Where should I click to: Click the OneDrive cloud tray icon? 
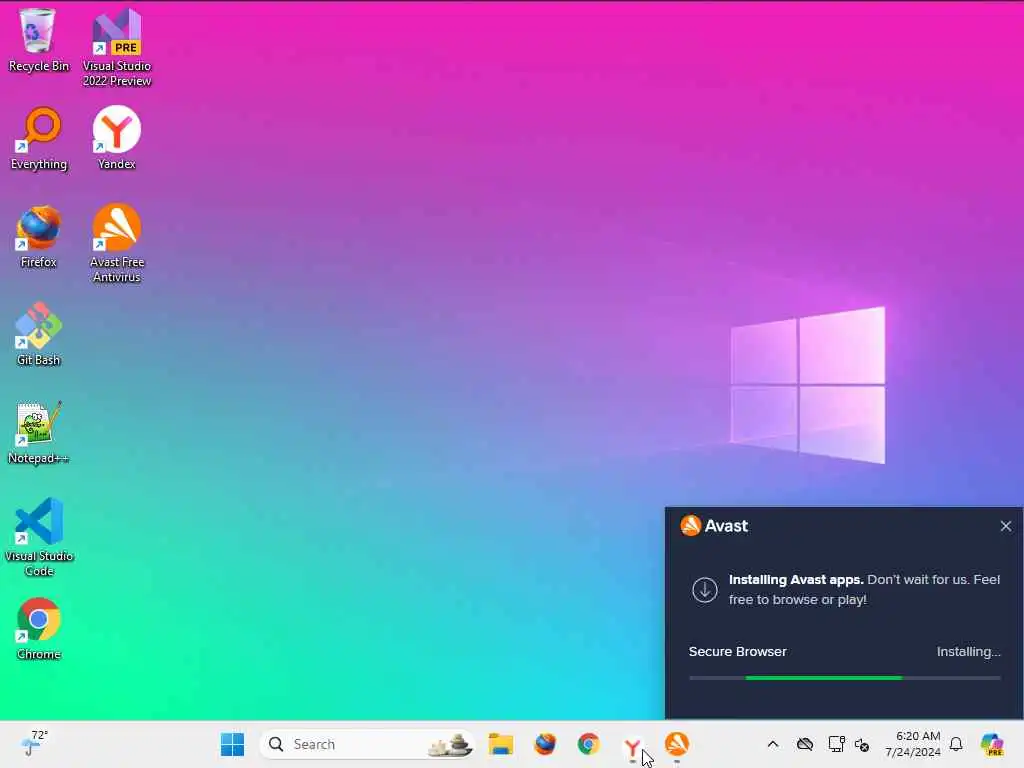coord(805,744)
